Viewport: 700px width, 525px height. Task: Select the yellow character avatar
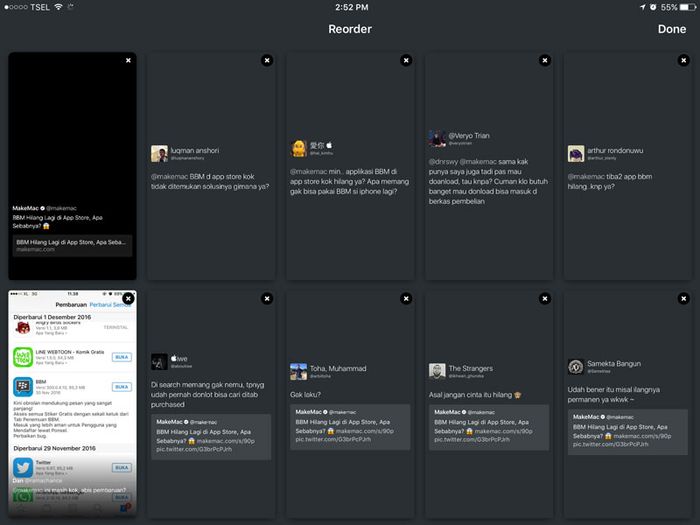pos(298,148)
